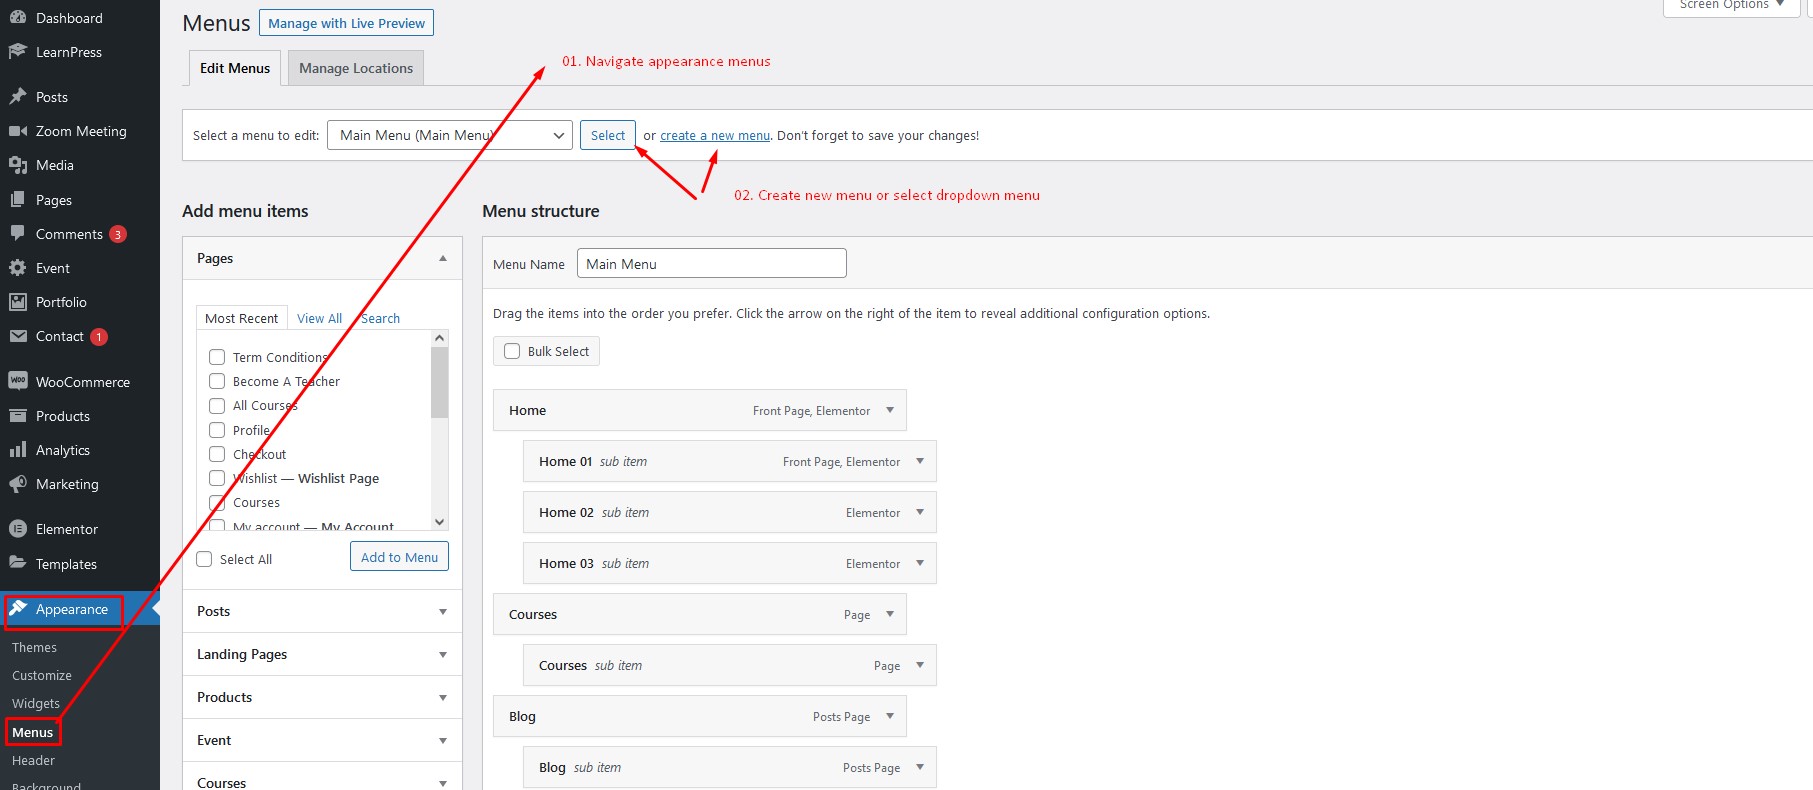Click the Dashboard icon in sidebar
The width and height of the screenshot is (1813, 790).
[17, 17]
